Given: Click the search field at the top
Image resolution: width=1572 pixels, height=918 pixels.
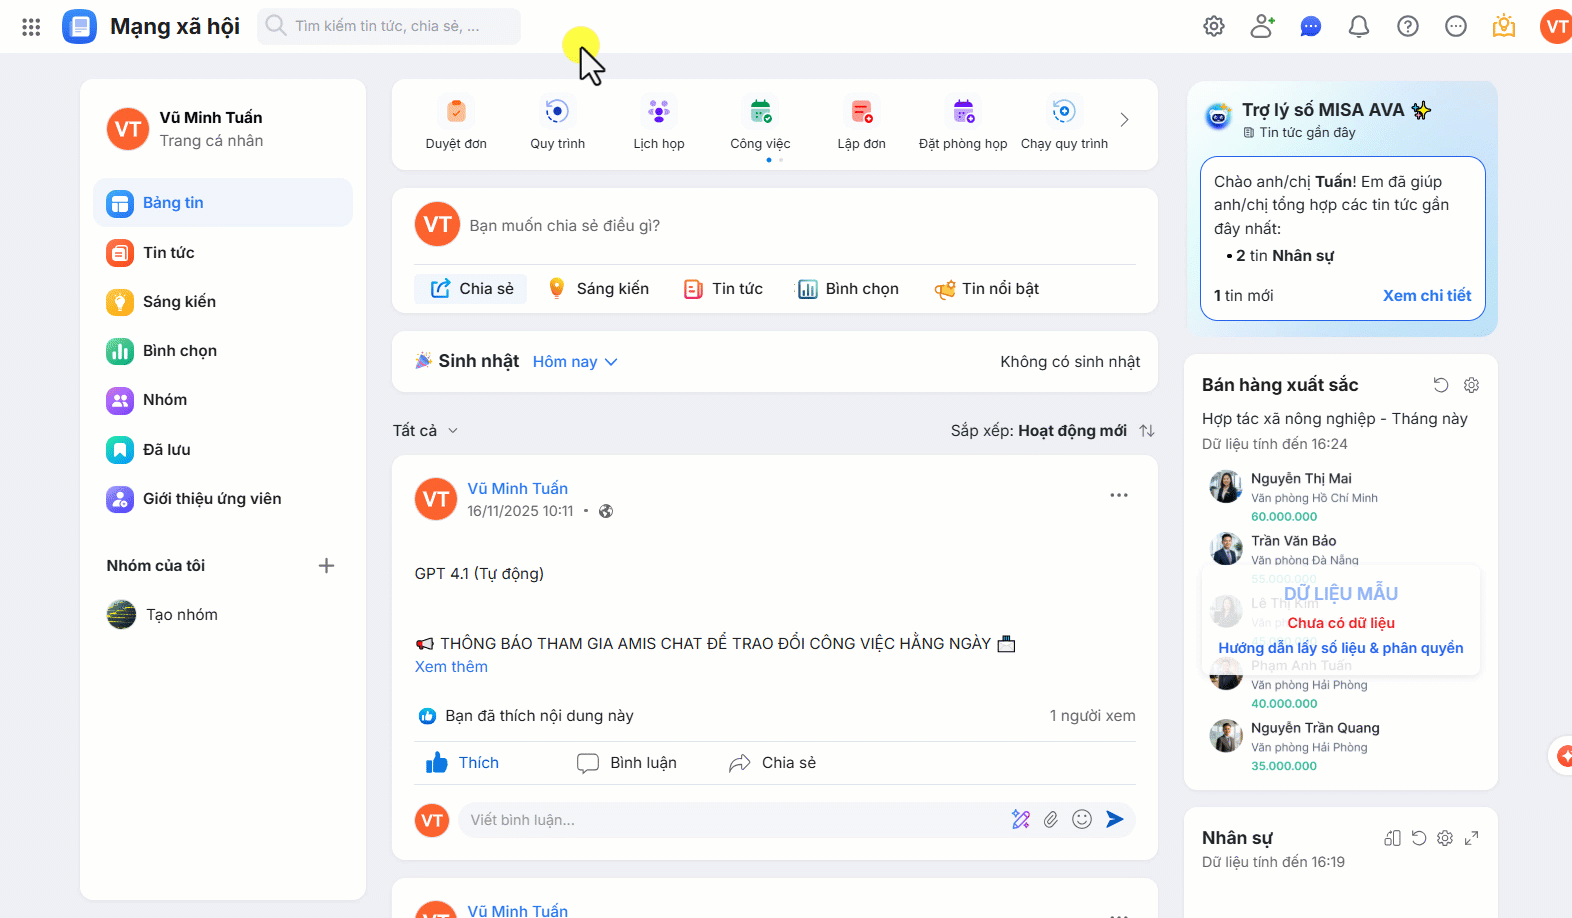Looking at the screenshot, I should [x=389, y=27].
